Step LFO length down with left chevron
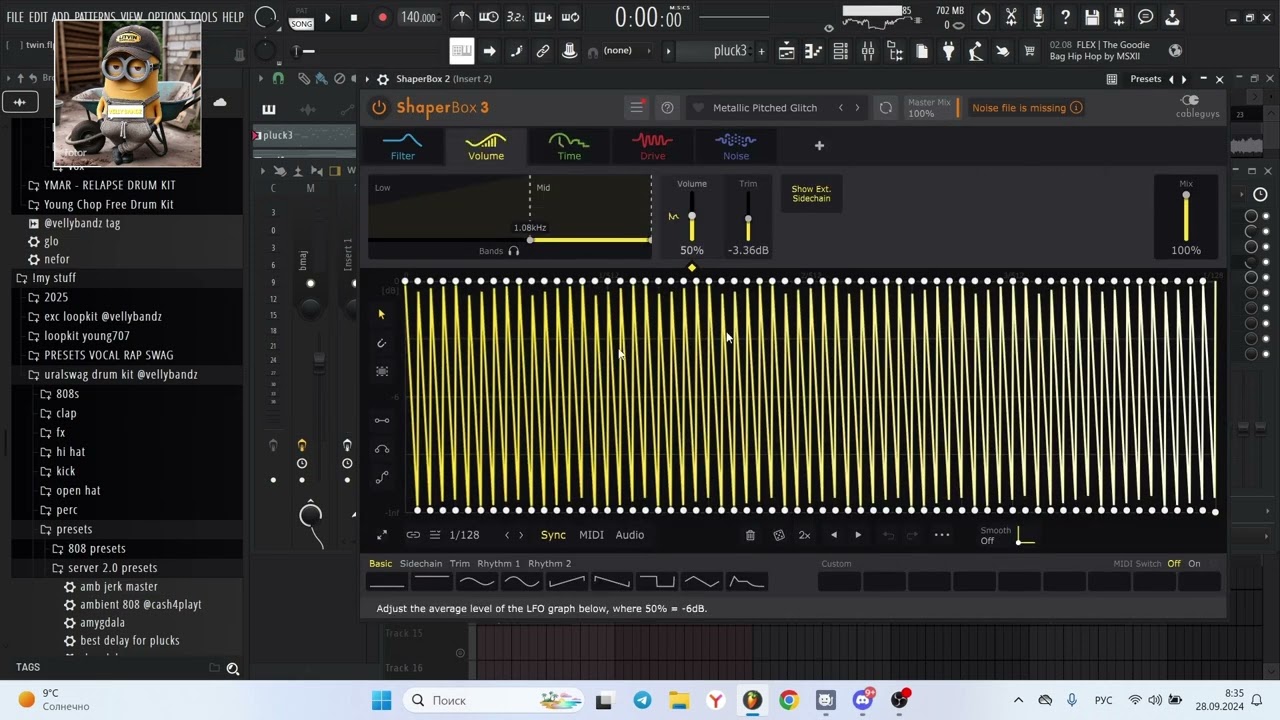The height and width of the screenshot is (720, 1280). click(507, 535)
